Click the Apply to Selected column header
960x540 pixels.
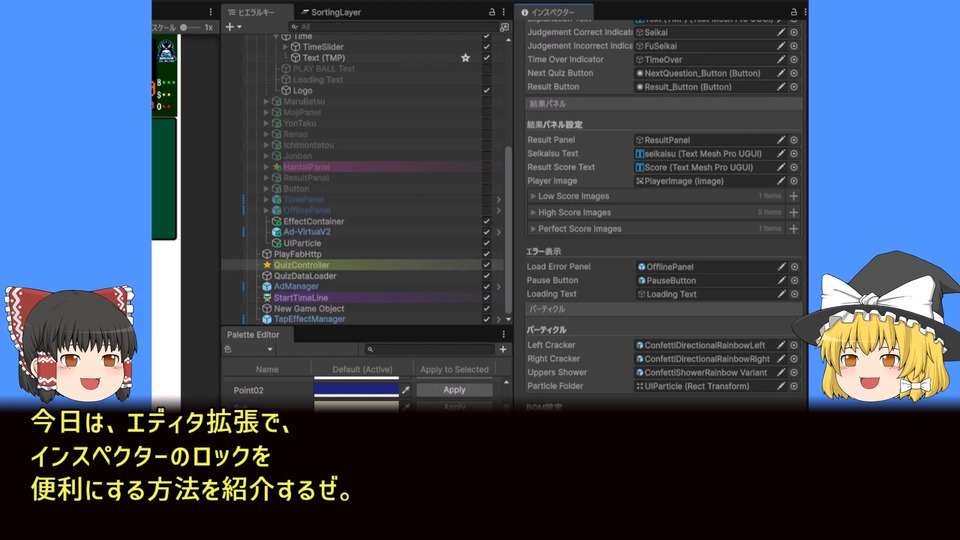pos(454,369)
